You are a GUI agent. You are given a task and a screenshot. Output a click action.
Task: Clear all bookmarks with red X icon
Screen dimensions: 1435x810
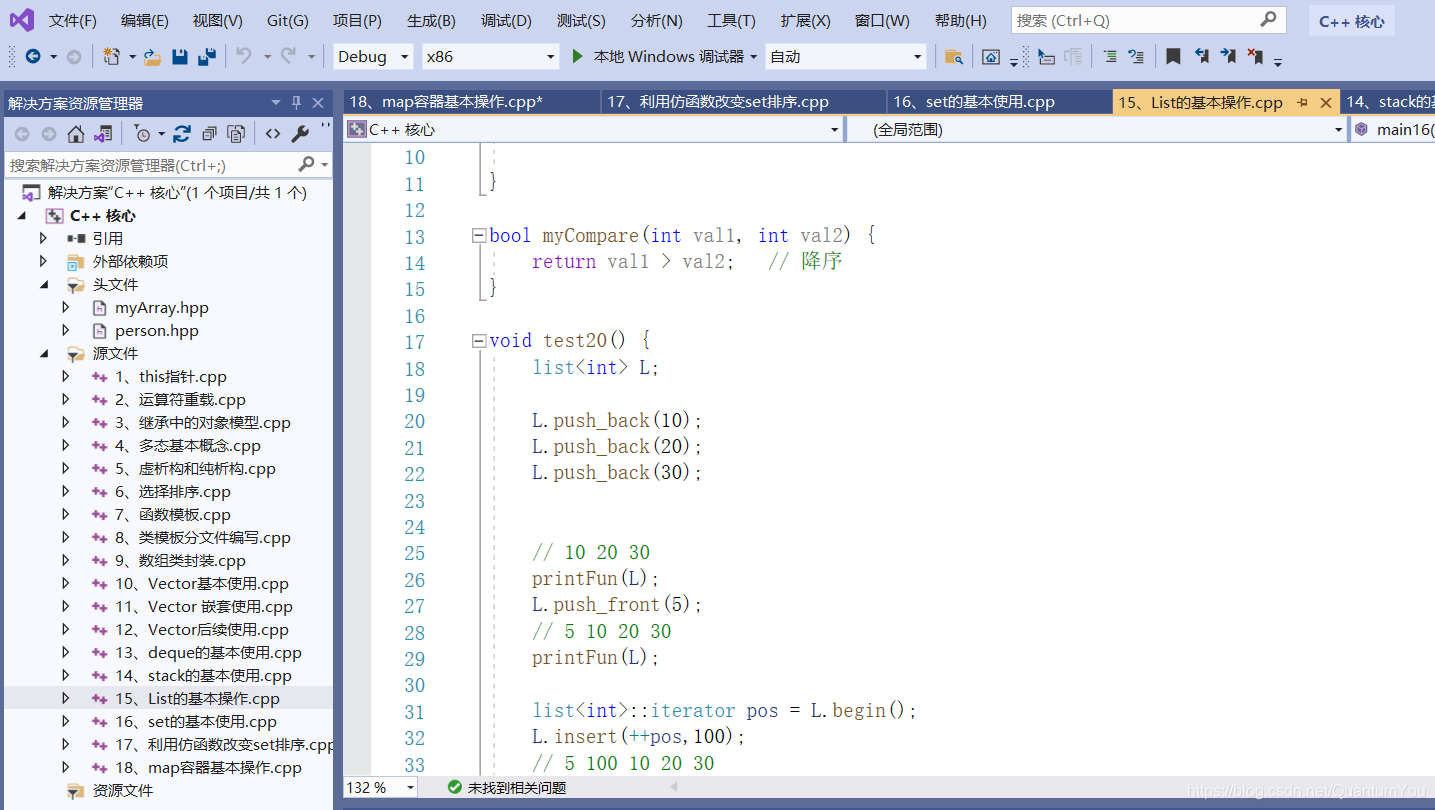tap(1255, 57)
